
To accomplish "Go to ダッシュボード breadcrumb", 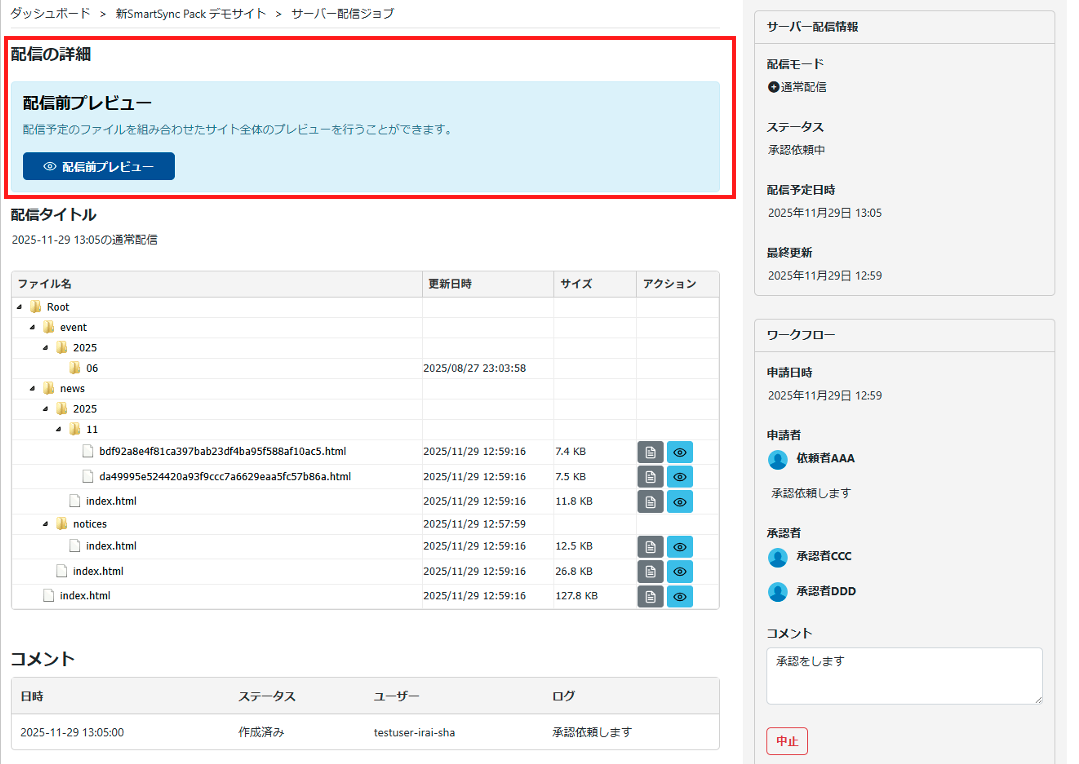I will [x=52, y=14].
